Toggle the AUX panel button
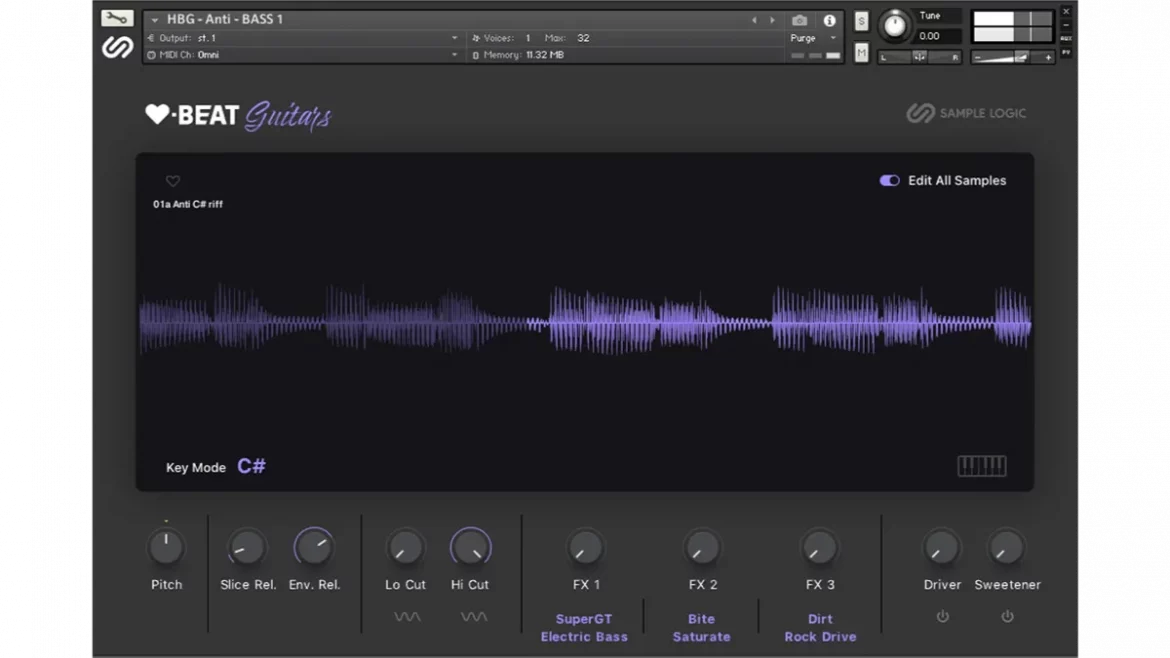The height and width of the screenshot is (658, 1170). click(1066, 39)
